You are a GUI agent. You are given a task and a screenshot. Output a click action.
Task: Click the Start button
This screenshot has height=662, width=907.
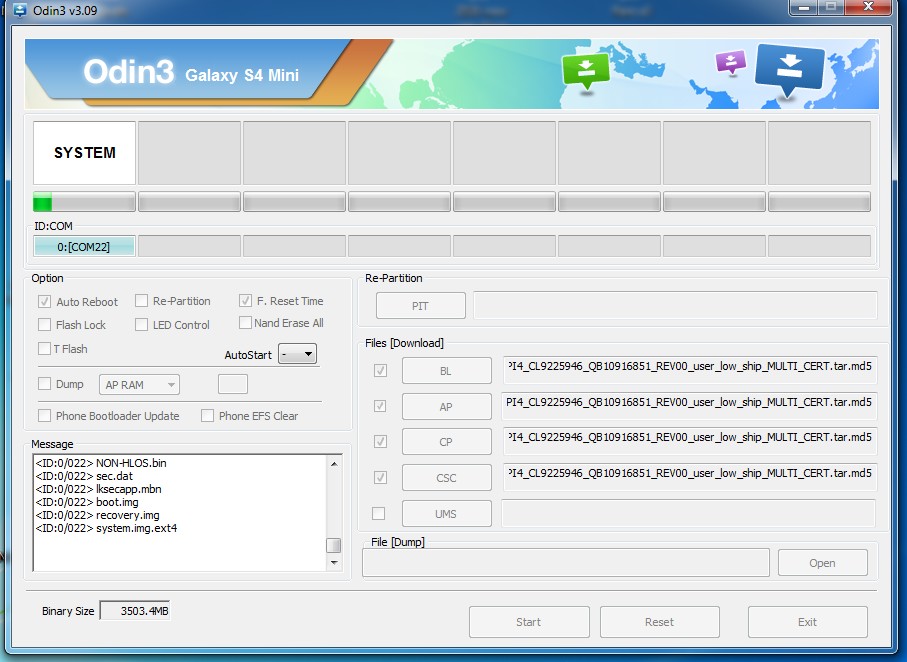tap(529, 622)
